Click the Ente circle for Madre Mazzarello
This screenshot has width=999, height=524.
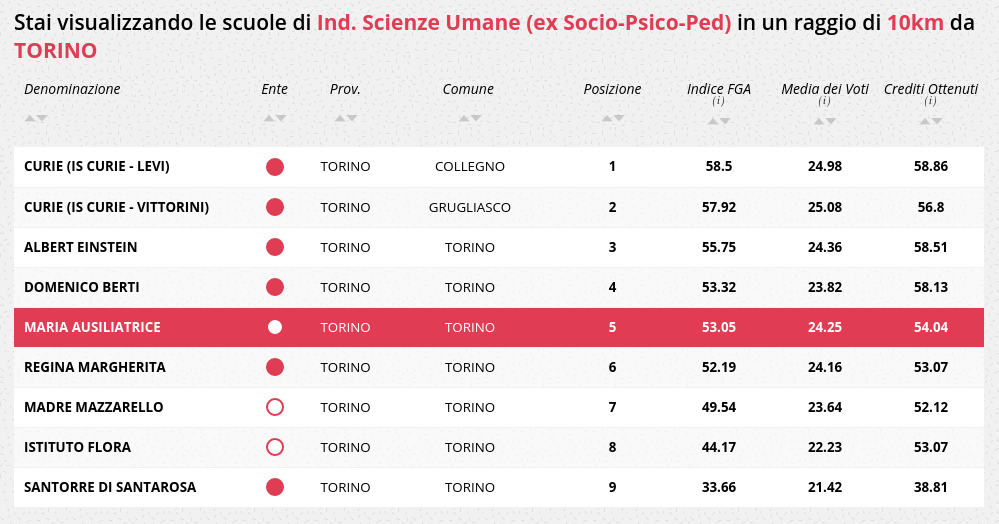(275, 407)
